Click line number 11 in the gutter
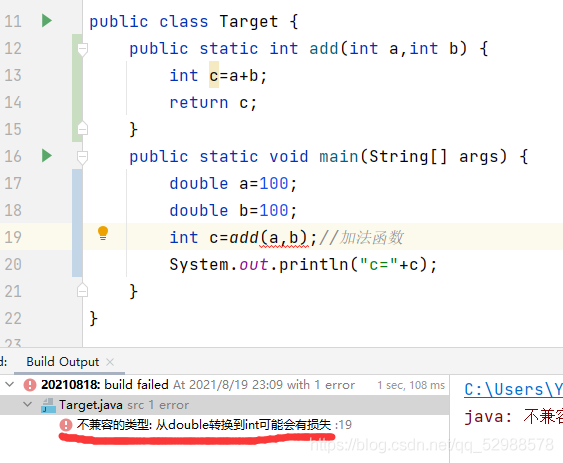Screen dimensions: 563x463 [x=13, y=21]
